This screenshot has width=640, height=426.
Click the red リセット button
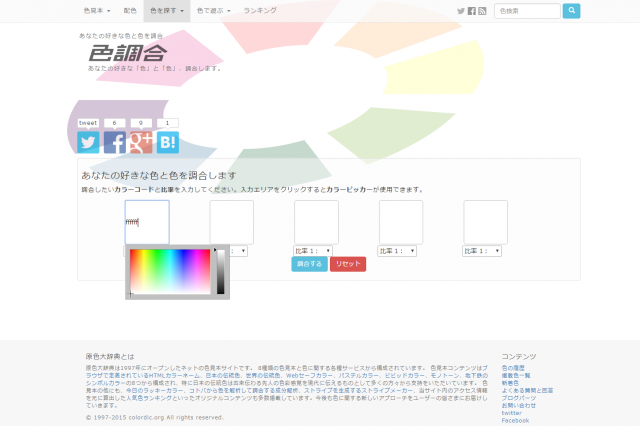[x=348, y=264]
